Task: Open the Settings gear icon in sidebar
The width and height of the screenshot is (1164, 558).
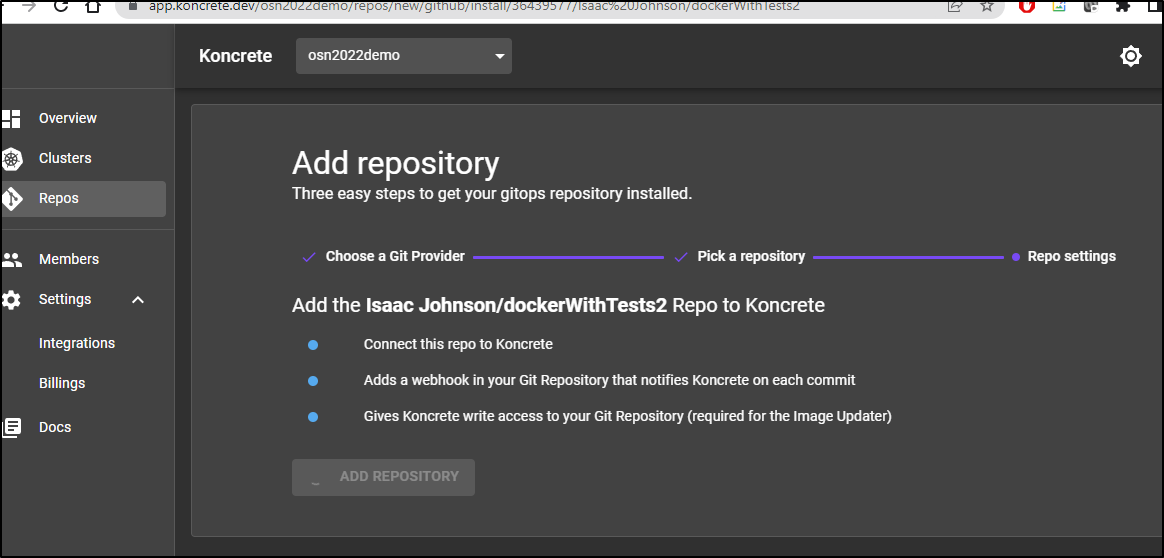Action: [x=10, y=300]
